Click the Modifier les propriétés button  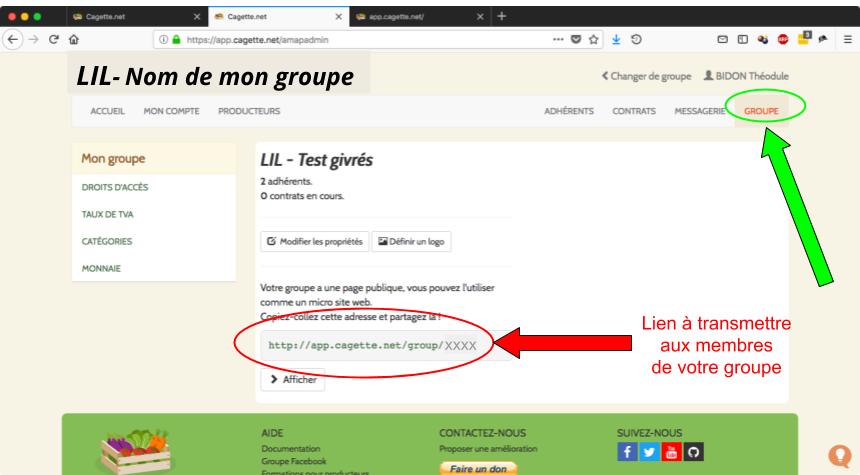point(313,240)
